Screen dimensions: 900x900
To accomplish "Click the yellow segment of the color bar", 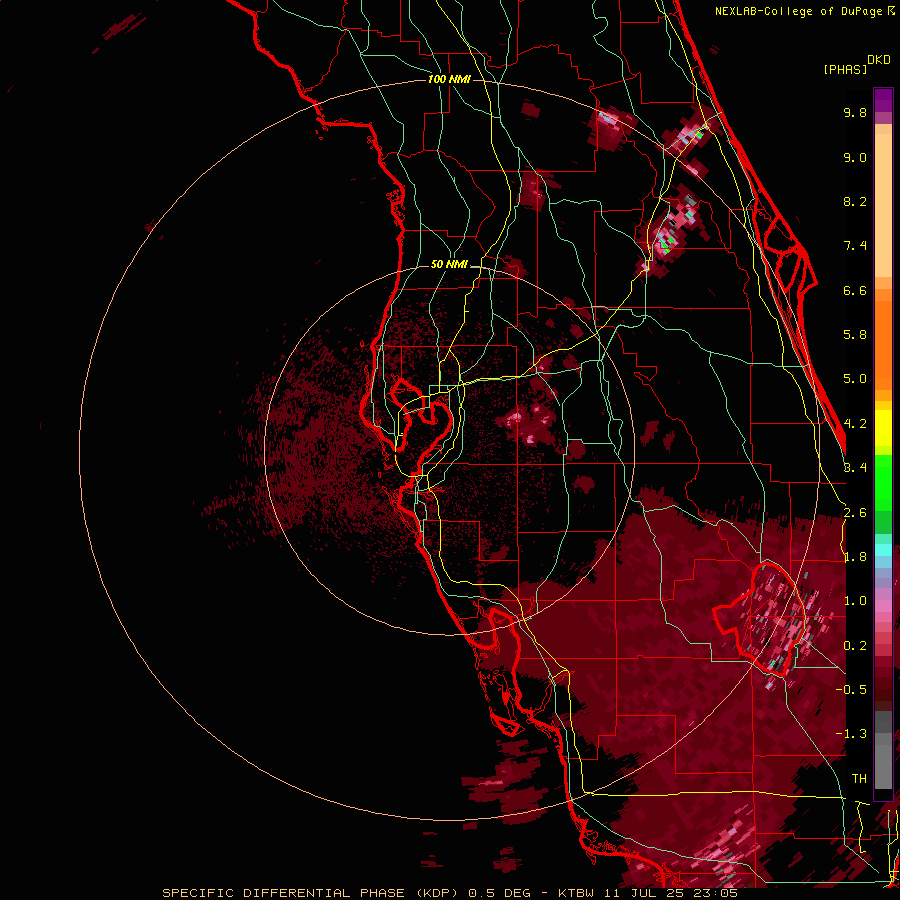I will [883, 428].
